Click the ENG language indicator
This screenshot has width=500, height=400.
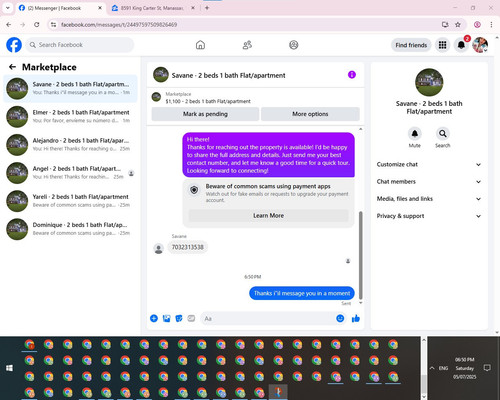coord(443,368)
